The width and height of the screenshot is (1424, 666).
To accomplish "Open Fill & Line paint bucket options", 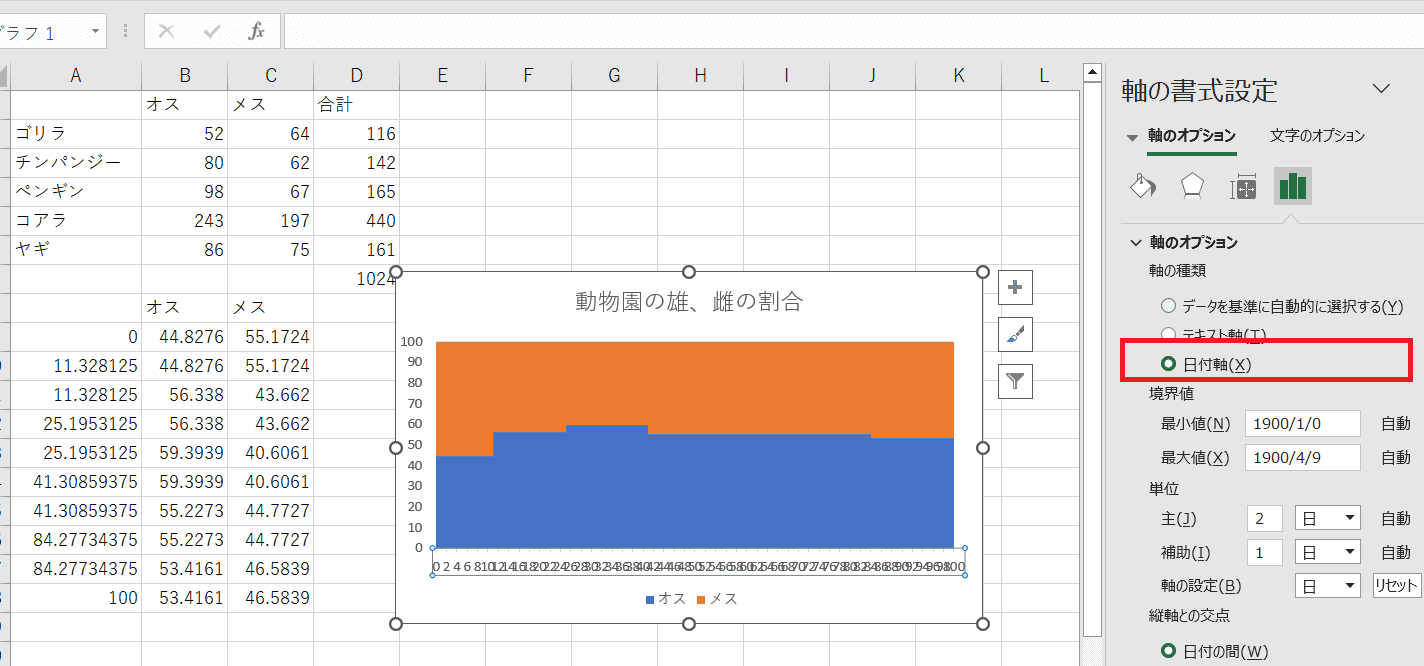I will click(x=1142, y=186).
